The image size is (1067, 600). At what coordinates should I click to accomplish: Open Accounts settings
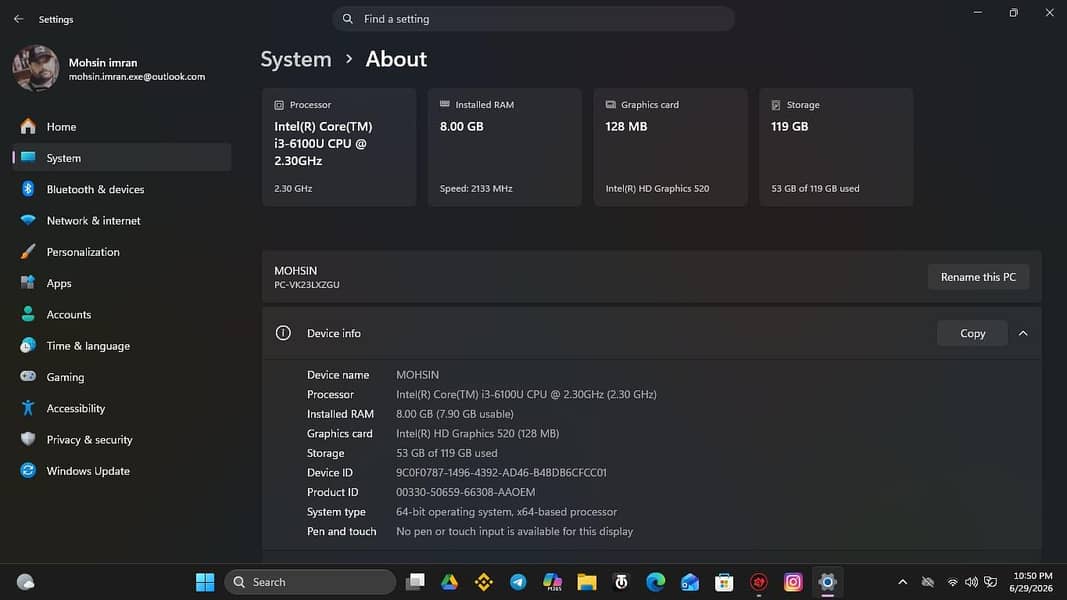click(122, 314)
